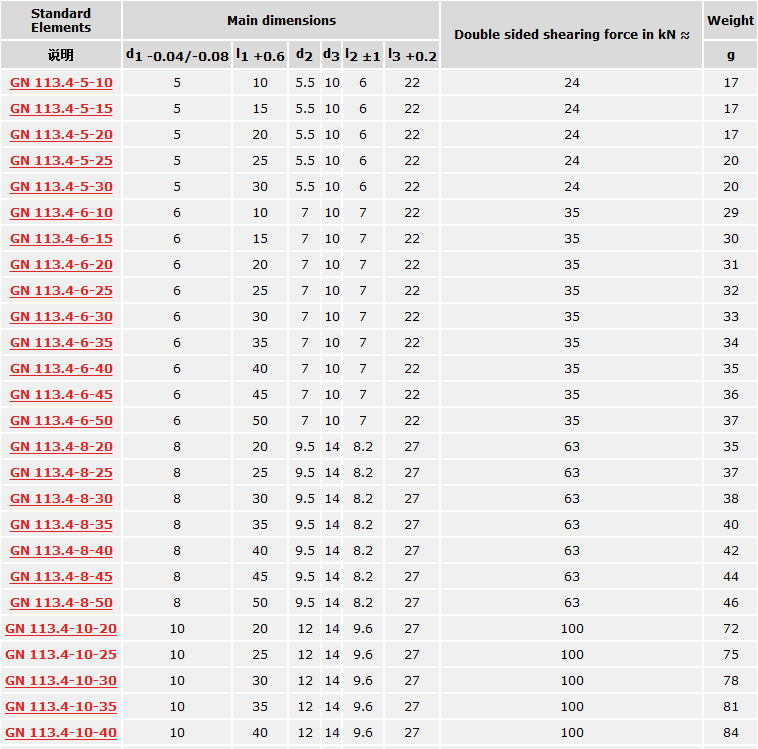This screenshot has width=758, height=749.
Task: Click the l1 +0.6 column header
Action: tap(260, 55)
